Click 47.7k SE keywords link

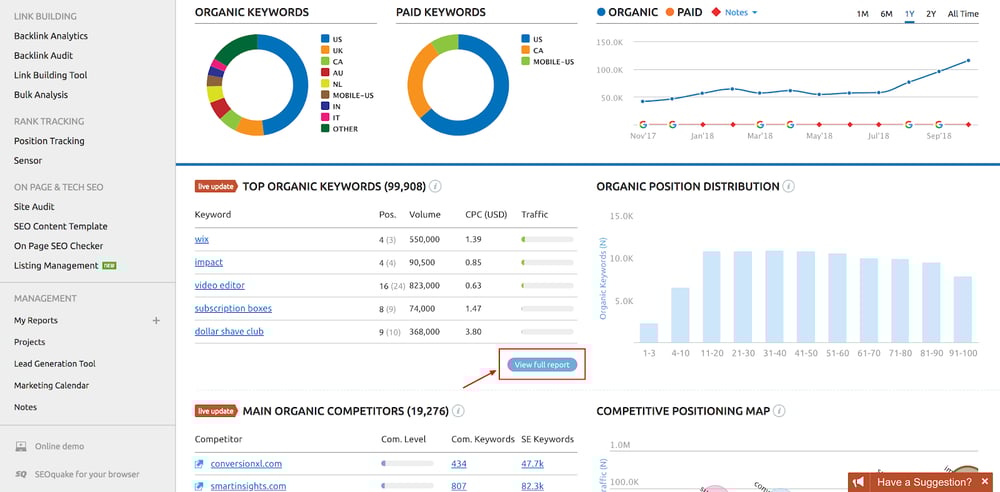533,464
